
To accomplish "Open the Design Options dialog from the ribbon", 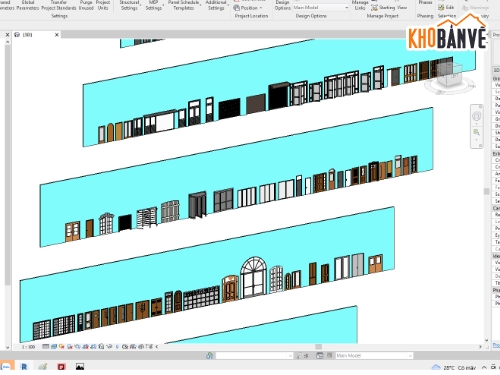I will pos(282,5).
